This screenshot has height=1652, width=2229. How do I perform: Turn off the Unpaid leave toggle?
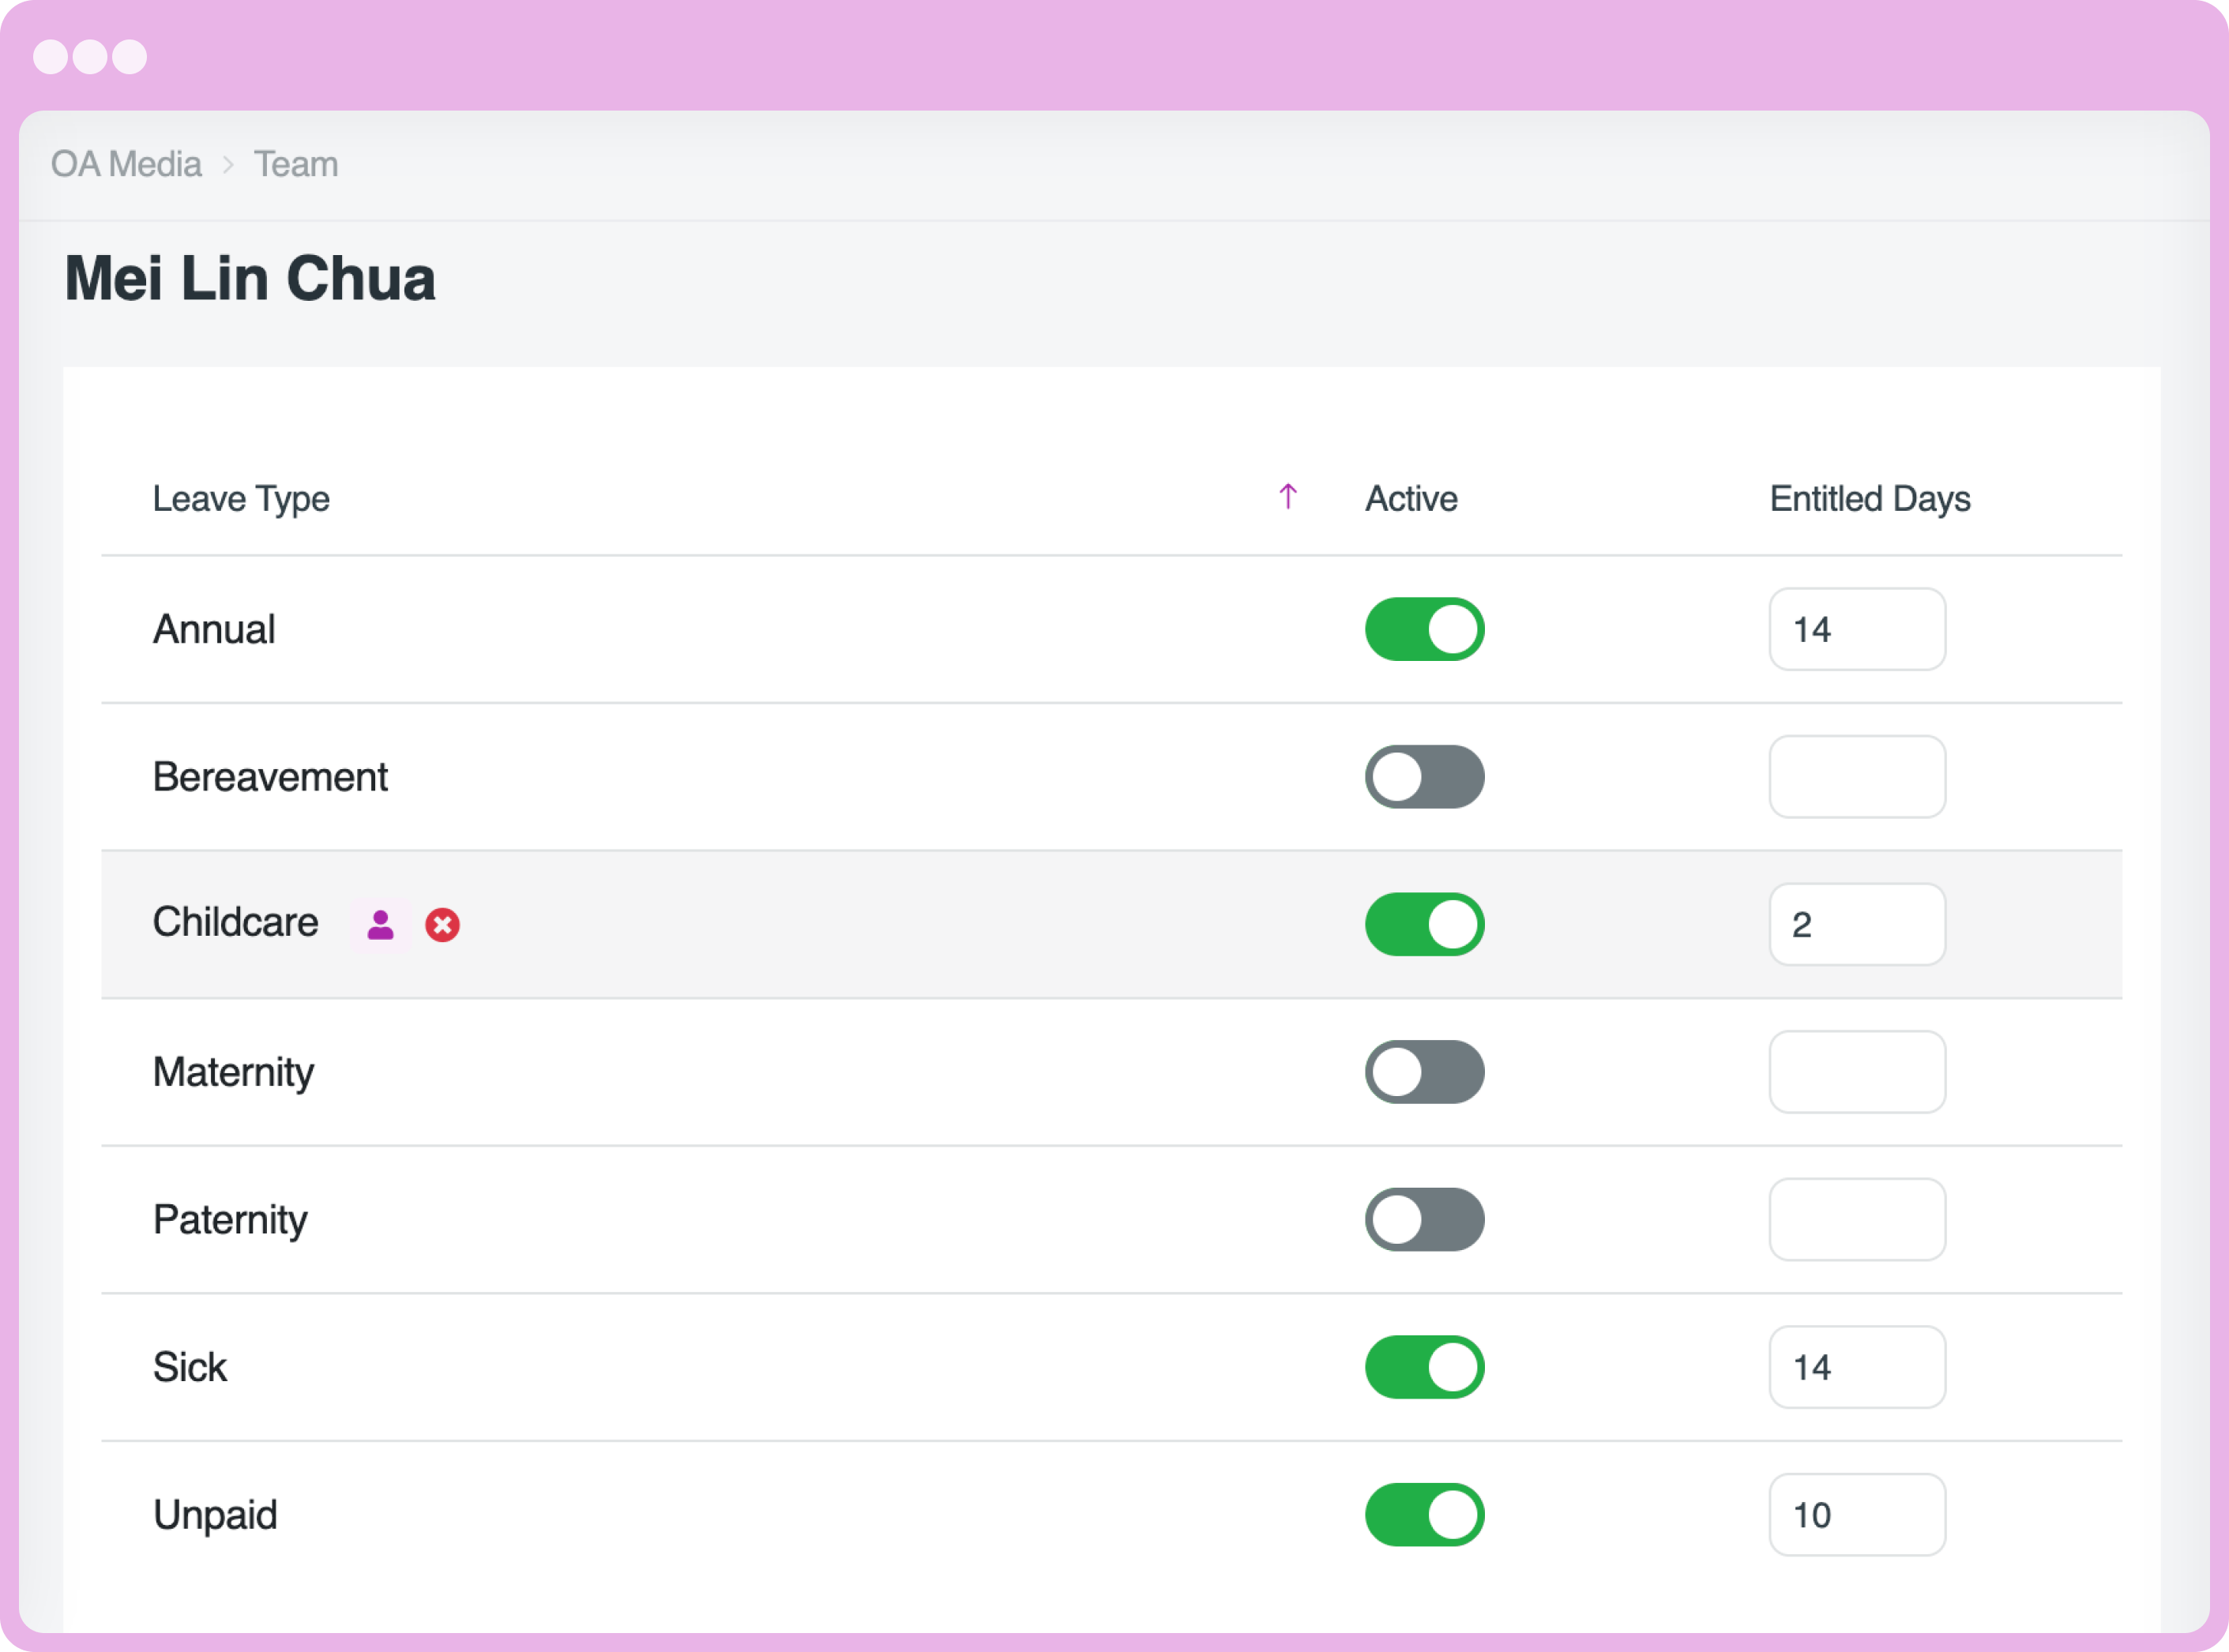[x=1424, y=1514]
